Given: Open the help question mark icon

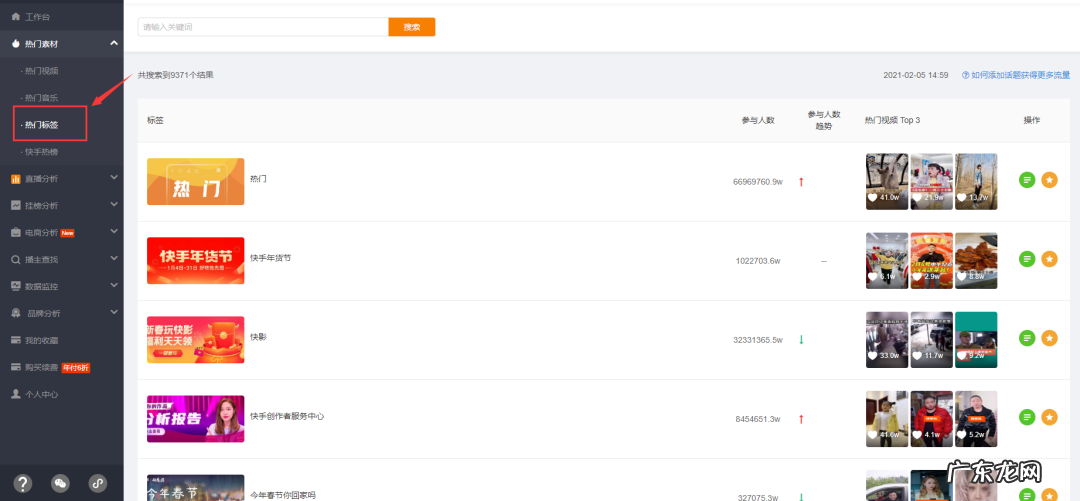Looking at the screenshot, I should click(23, 483).
